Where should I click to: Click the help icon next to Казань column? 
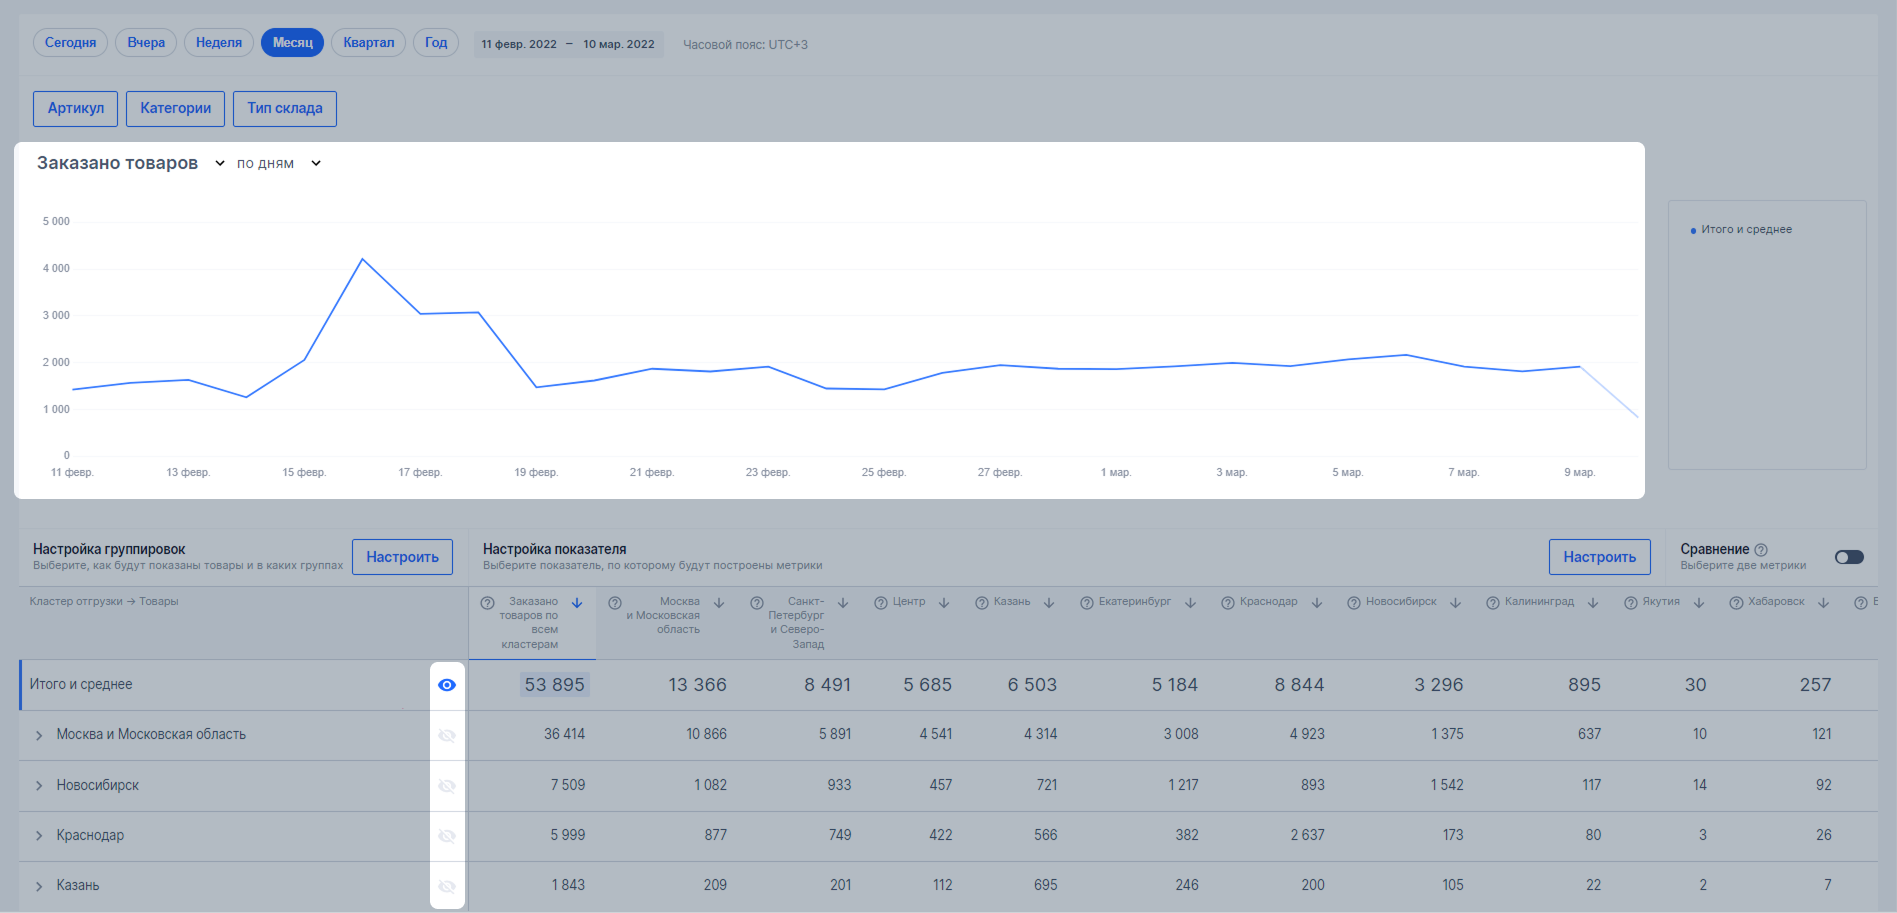[982, 603]
